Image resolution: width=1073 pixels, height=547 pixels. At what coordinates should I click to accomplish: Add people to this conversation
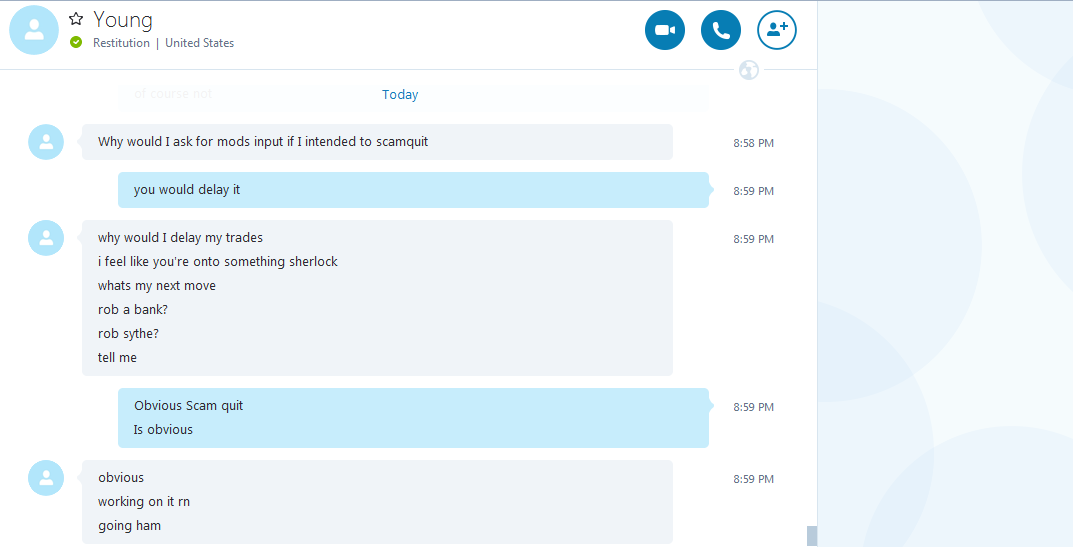pyautogui.click(x=777, y=30)
